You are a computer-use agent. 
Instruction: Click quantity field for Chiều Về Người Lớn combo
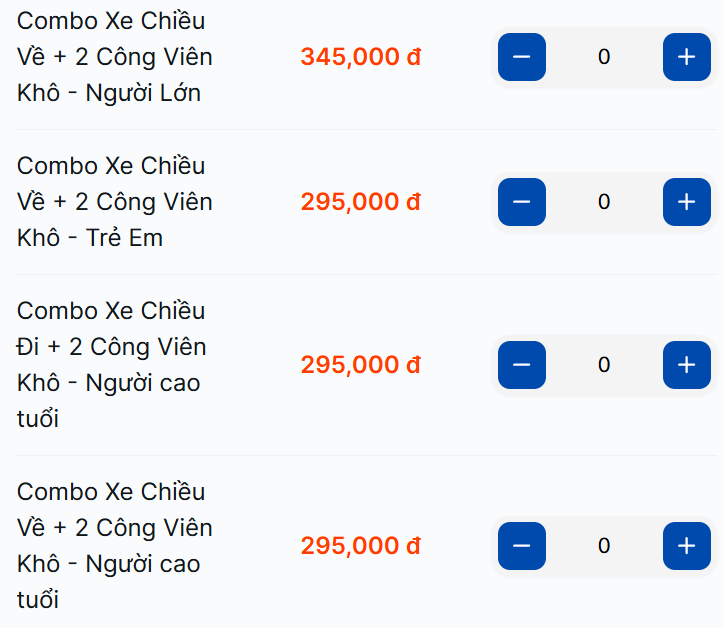pos(604,57)
